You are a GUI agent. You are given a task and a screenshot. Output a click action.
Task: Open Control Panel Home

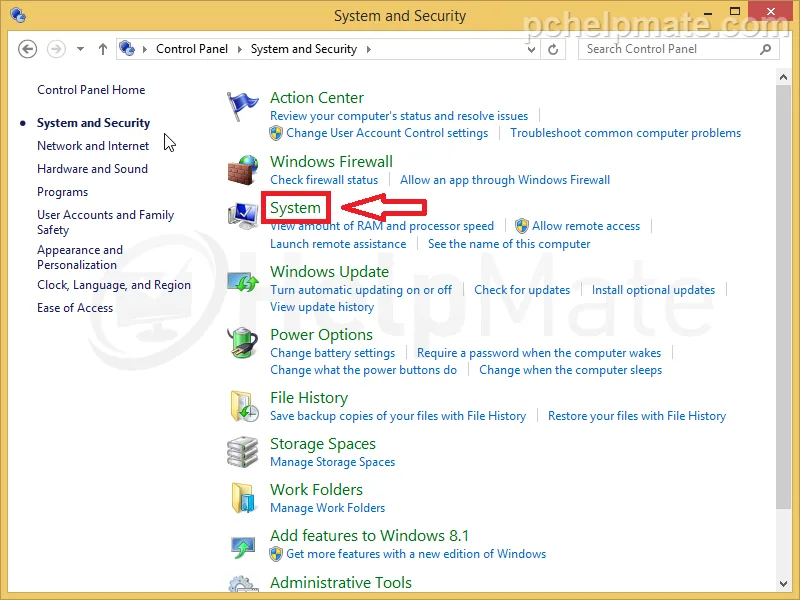click(91, 90)
